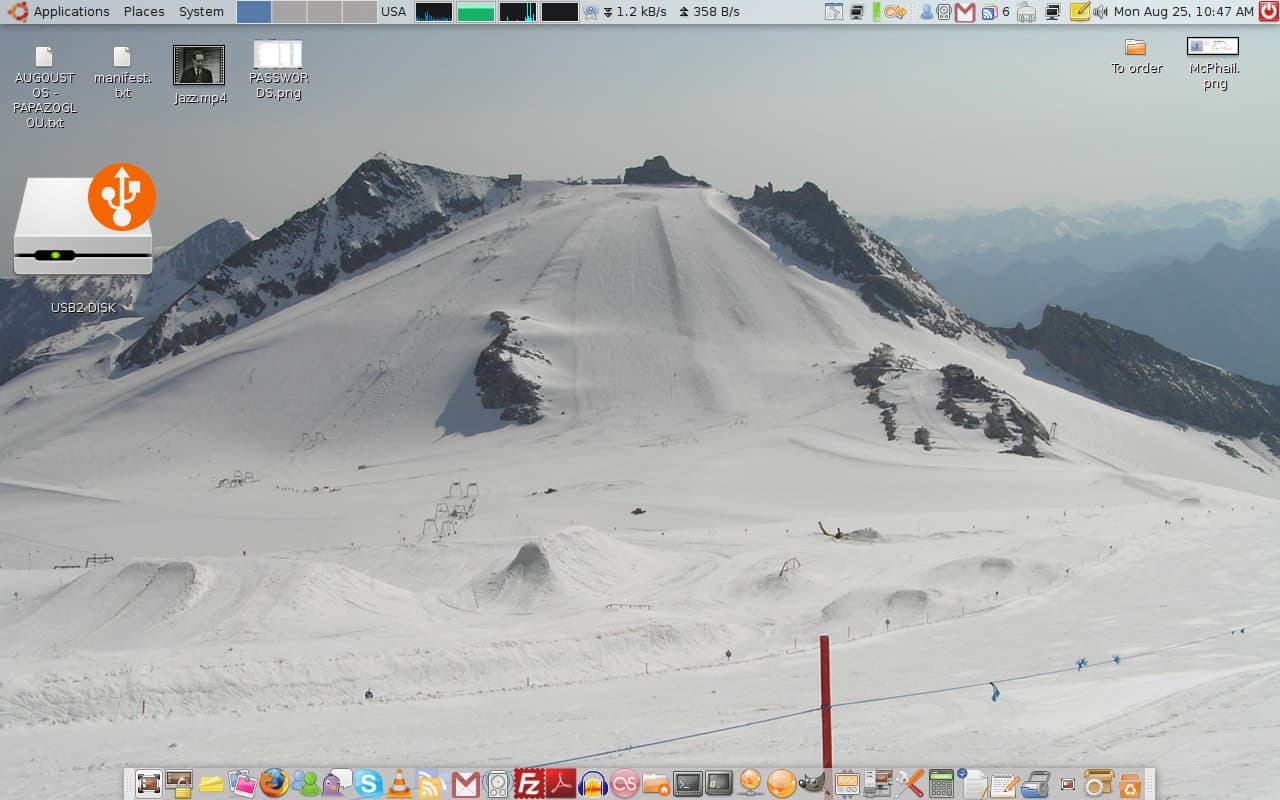Launch Audacity from the dock
The image size is (1280, 800).
(x=593, y=783)
